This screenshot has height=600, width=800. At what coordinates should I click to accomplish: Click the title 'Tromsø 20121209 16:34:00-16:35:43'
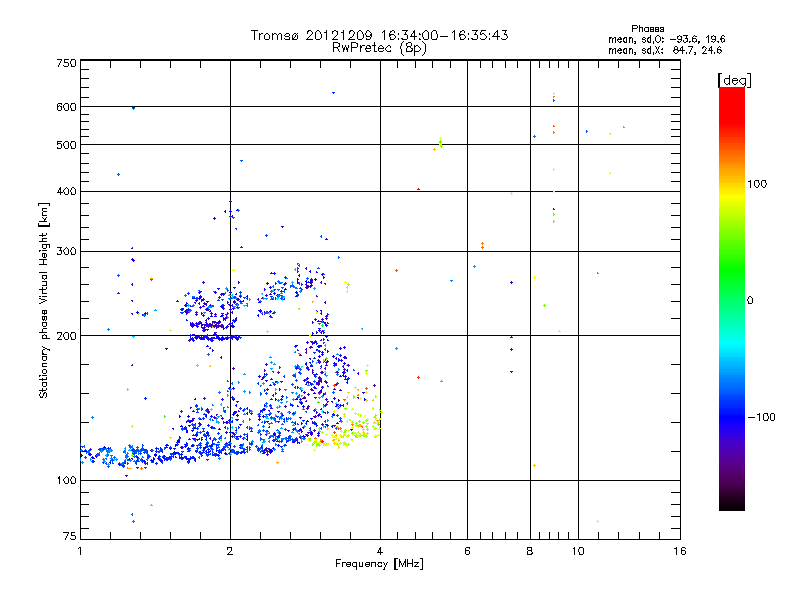point(379,35)
